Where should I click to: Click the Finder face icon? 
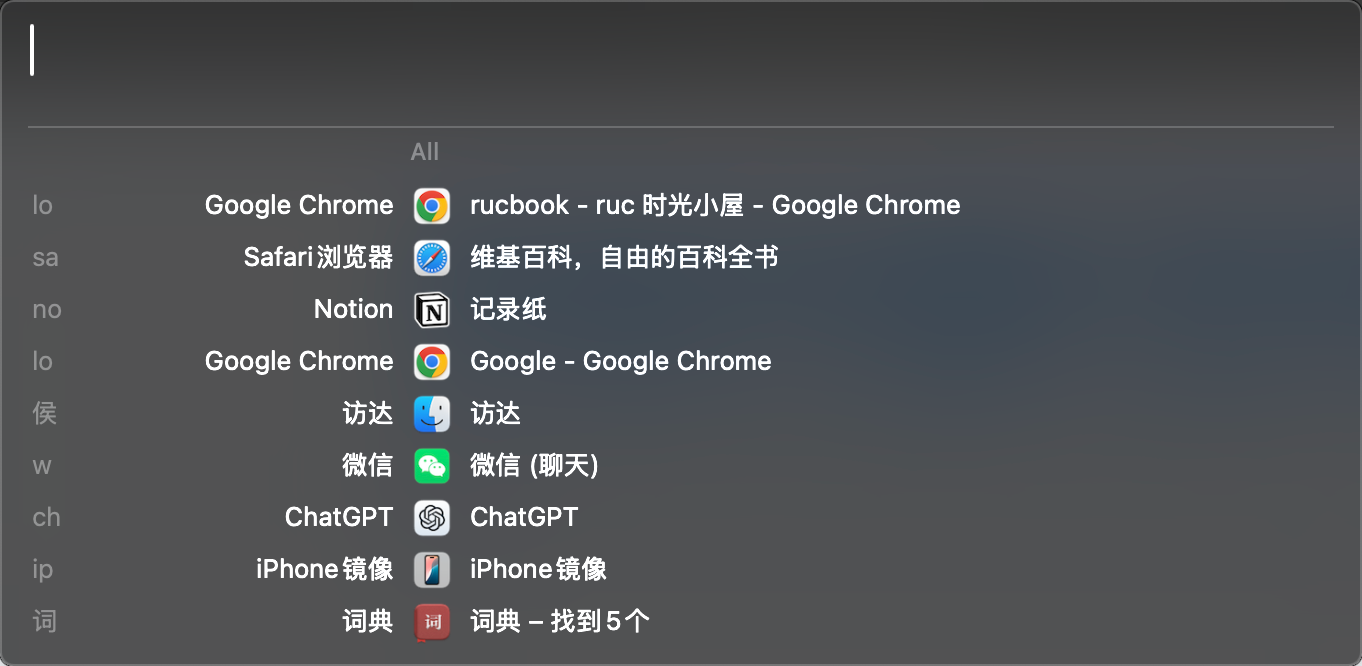click(x=432, y=414)
